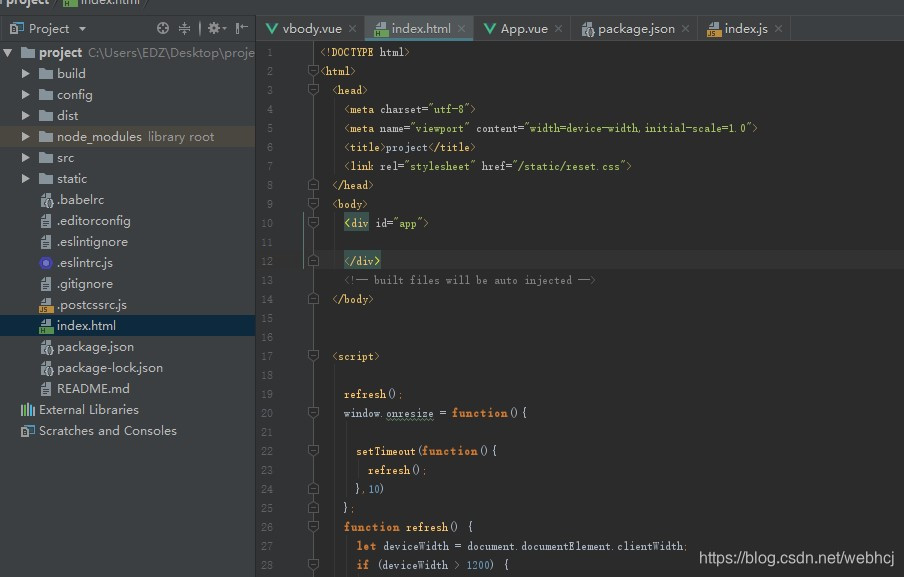Image resolution: width=904 pixels, height=577 pixels.
Task: Close the index.html tab
Action: pos(461,29)
